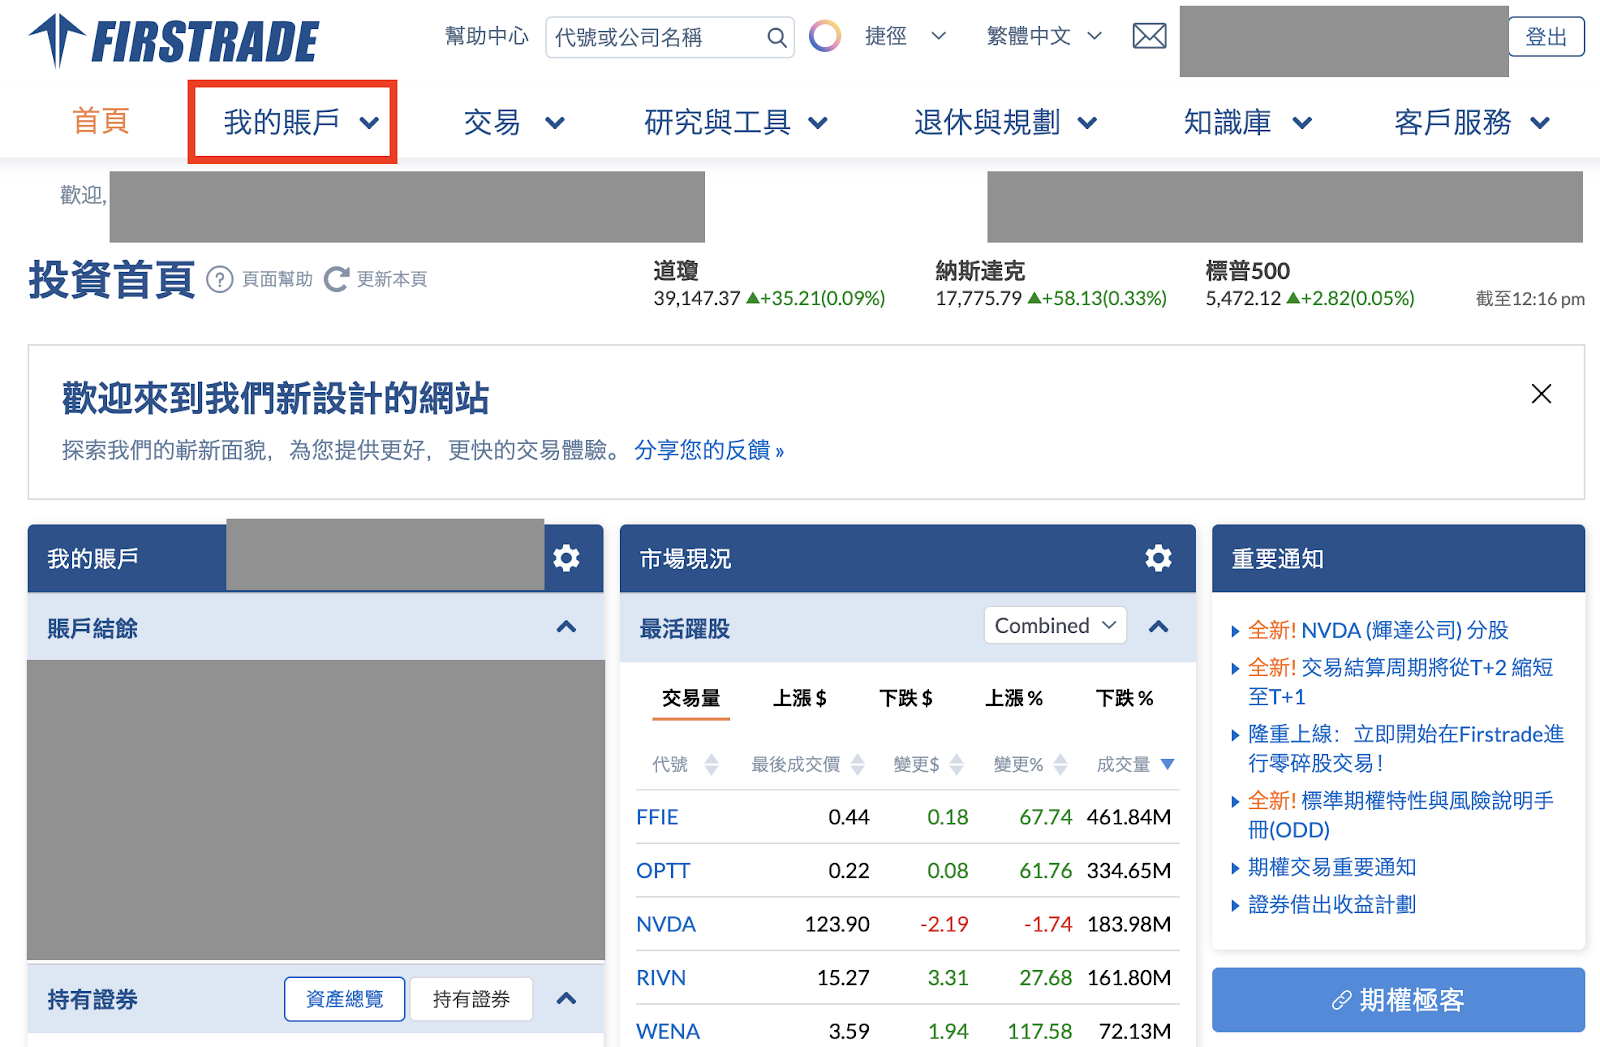Screen dimensions: 1600x1047
Task: Click the search magnifier icon
Action: pos(777,38)
